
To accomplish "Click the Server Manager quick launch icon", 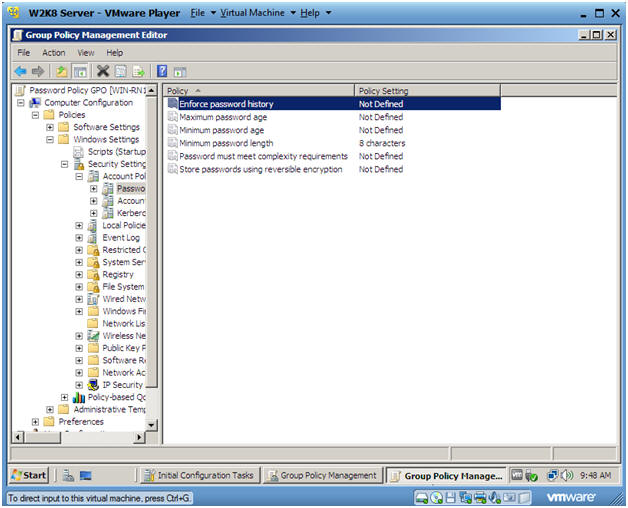I will pos(68,476).
